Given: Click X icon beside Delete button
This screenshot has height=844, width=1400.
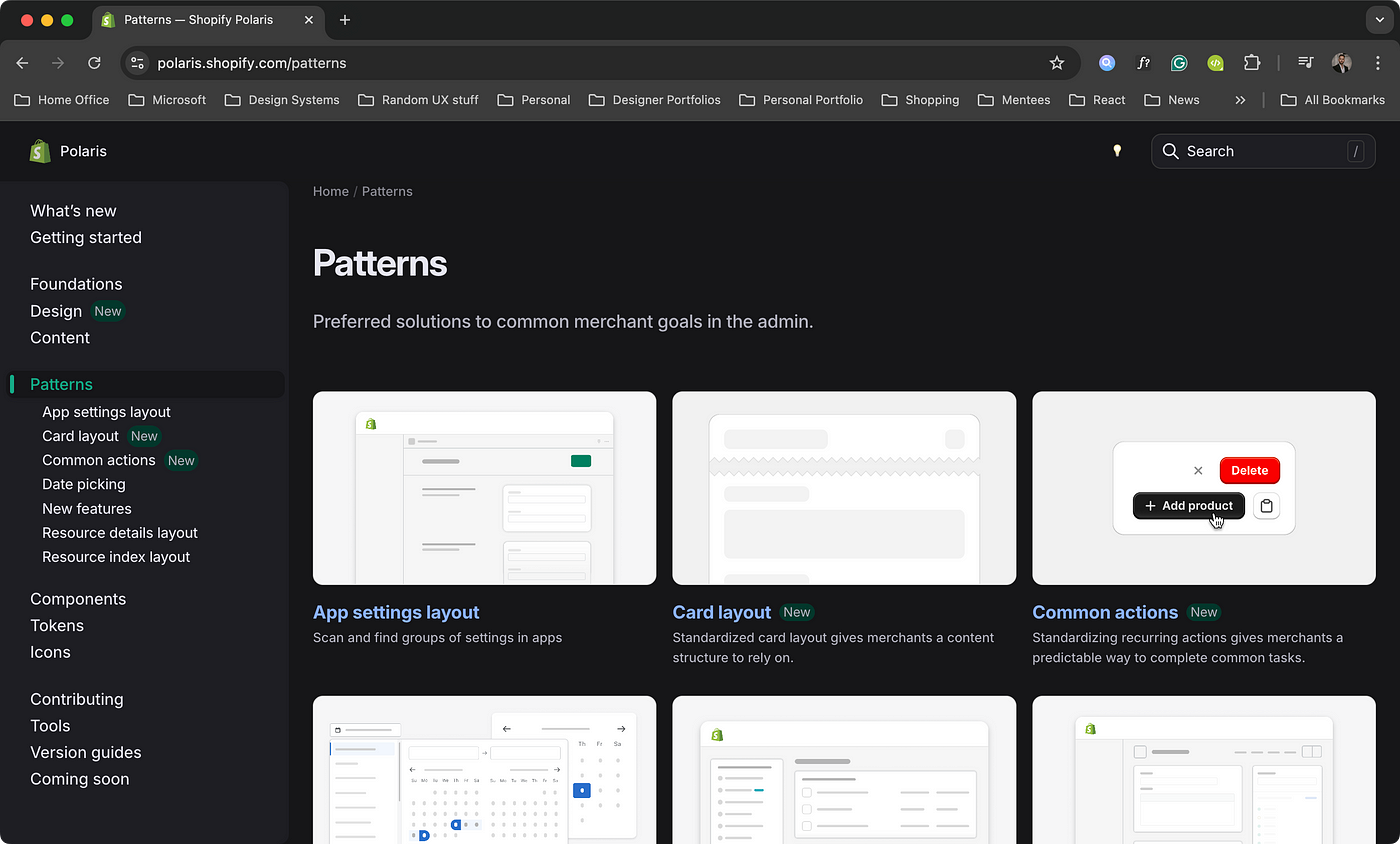Looking at the screenshot, I should tap(1198, 470).
